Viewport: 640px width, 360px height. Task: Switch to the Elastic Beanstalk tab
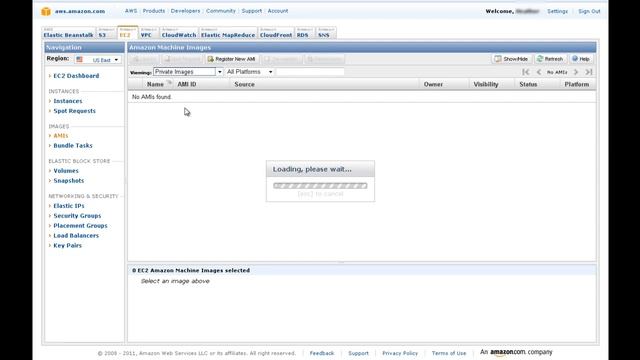pos(68,33)
